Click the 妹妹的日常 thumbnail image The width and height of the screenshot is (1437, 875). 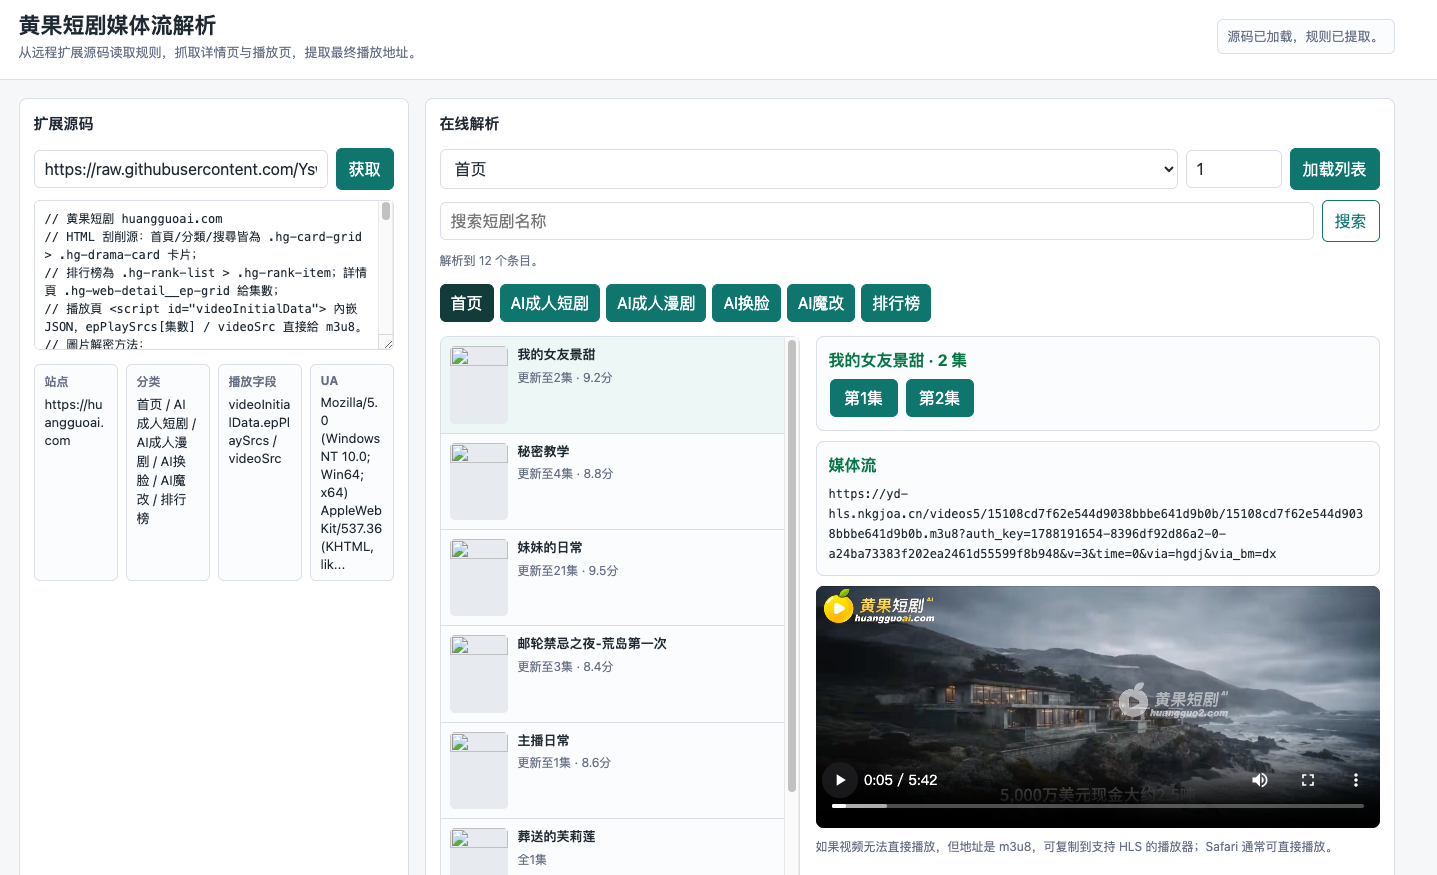point(479,578)
